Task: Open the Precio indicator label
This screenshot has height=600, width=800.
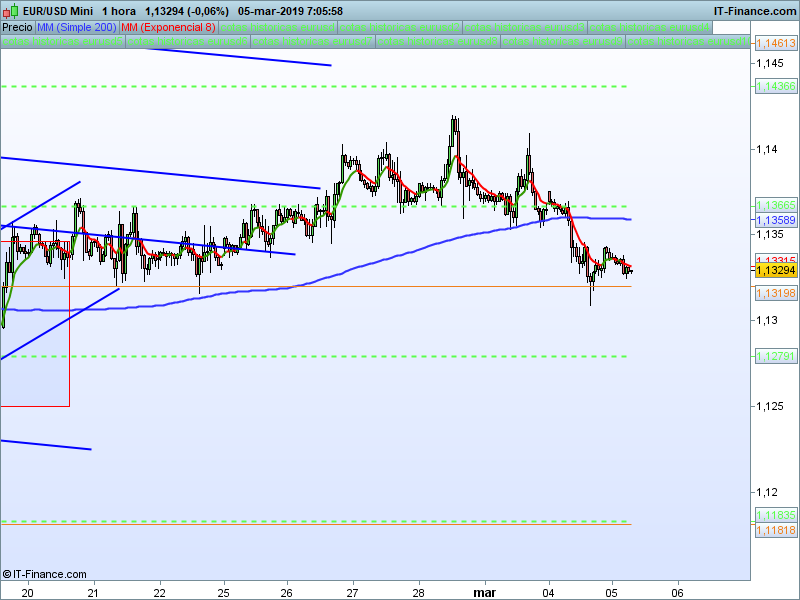Action: (18, 28)
